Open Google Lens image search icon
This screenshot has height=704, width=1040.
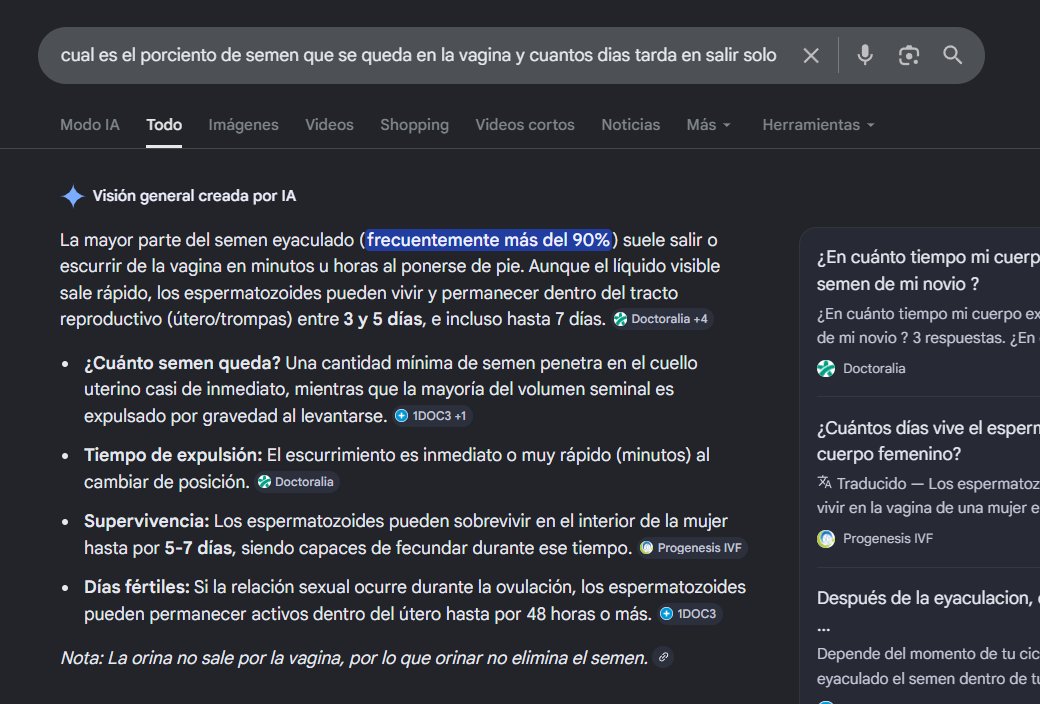[909, 55]
